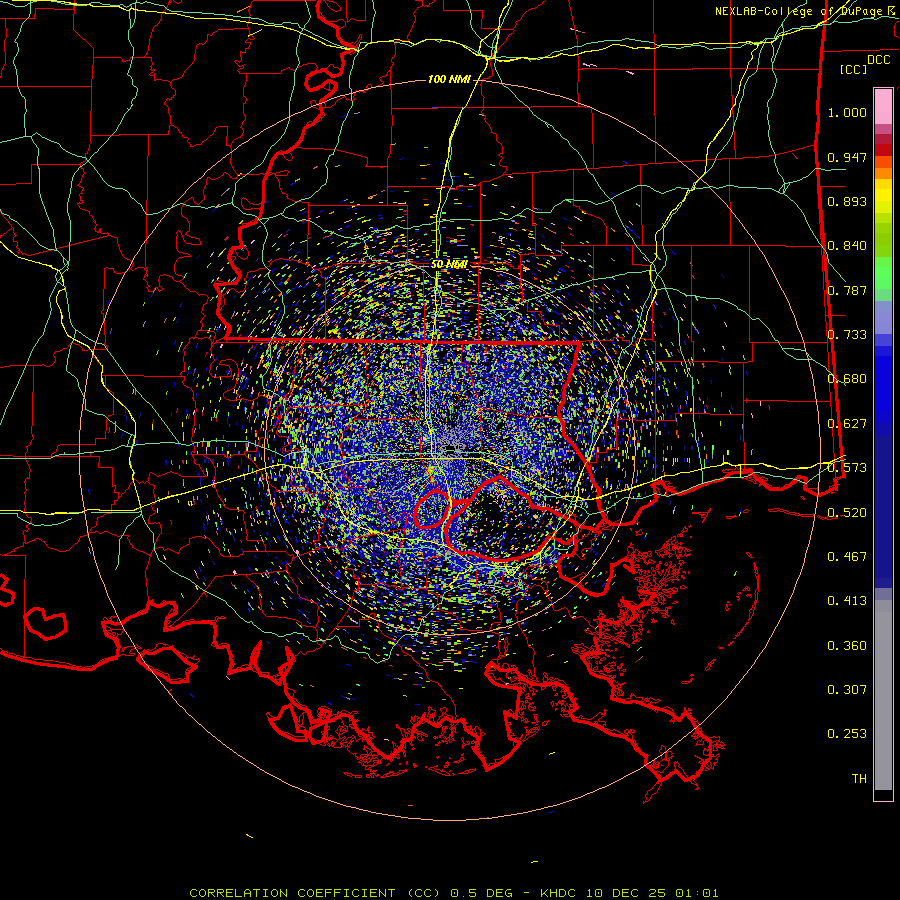Click the 0.947 value on the color scale
The image size is (900, 900).
847,157
